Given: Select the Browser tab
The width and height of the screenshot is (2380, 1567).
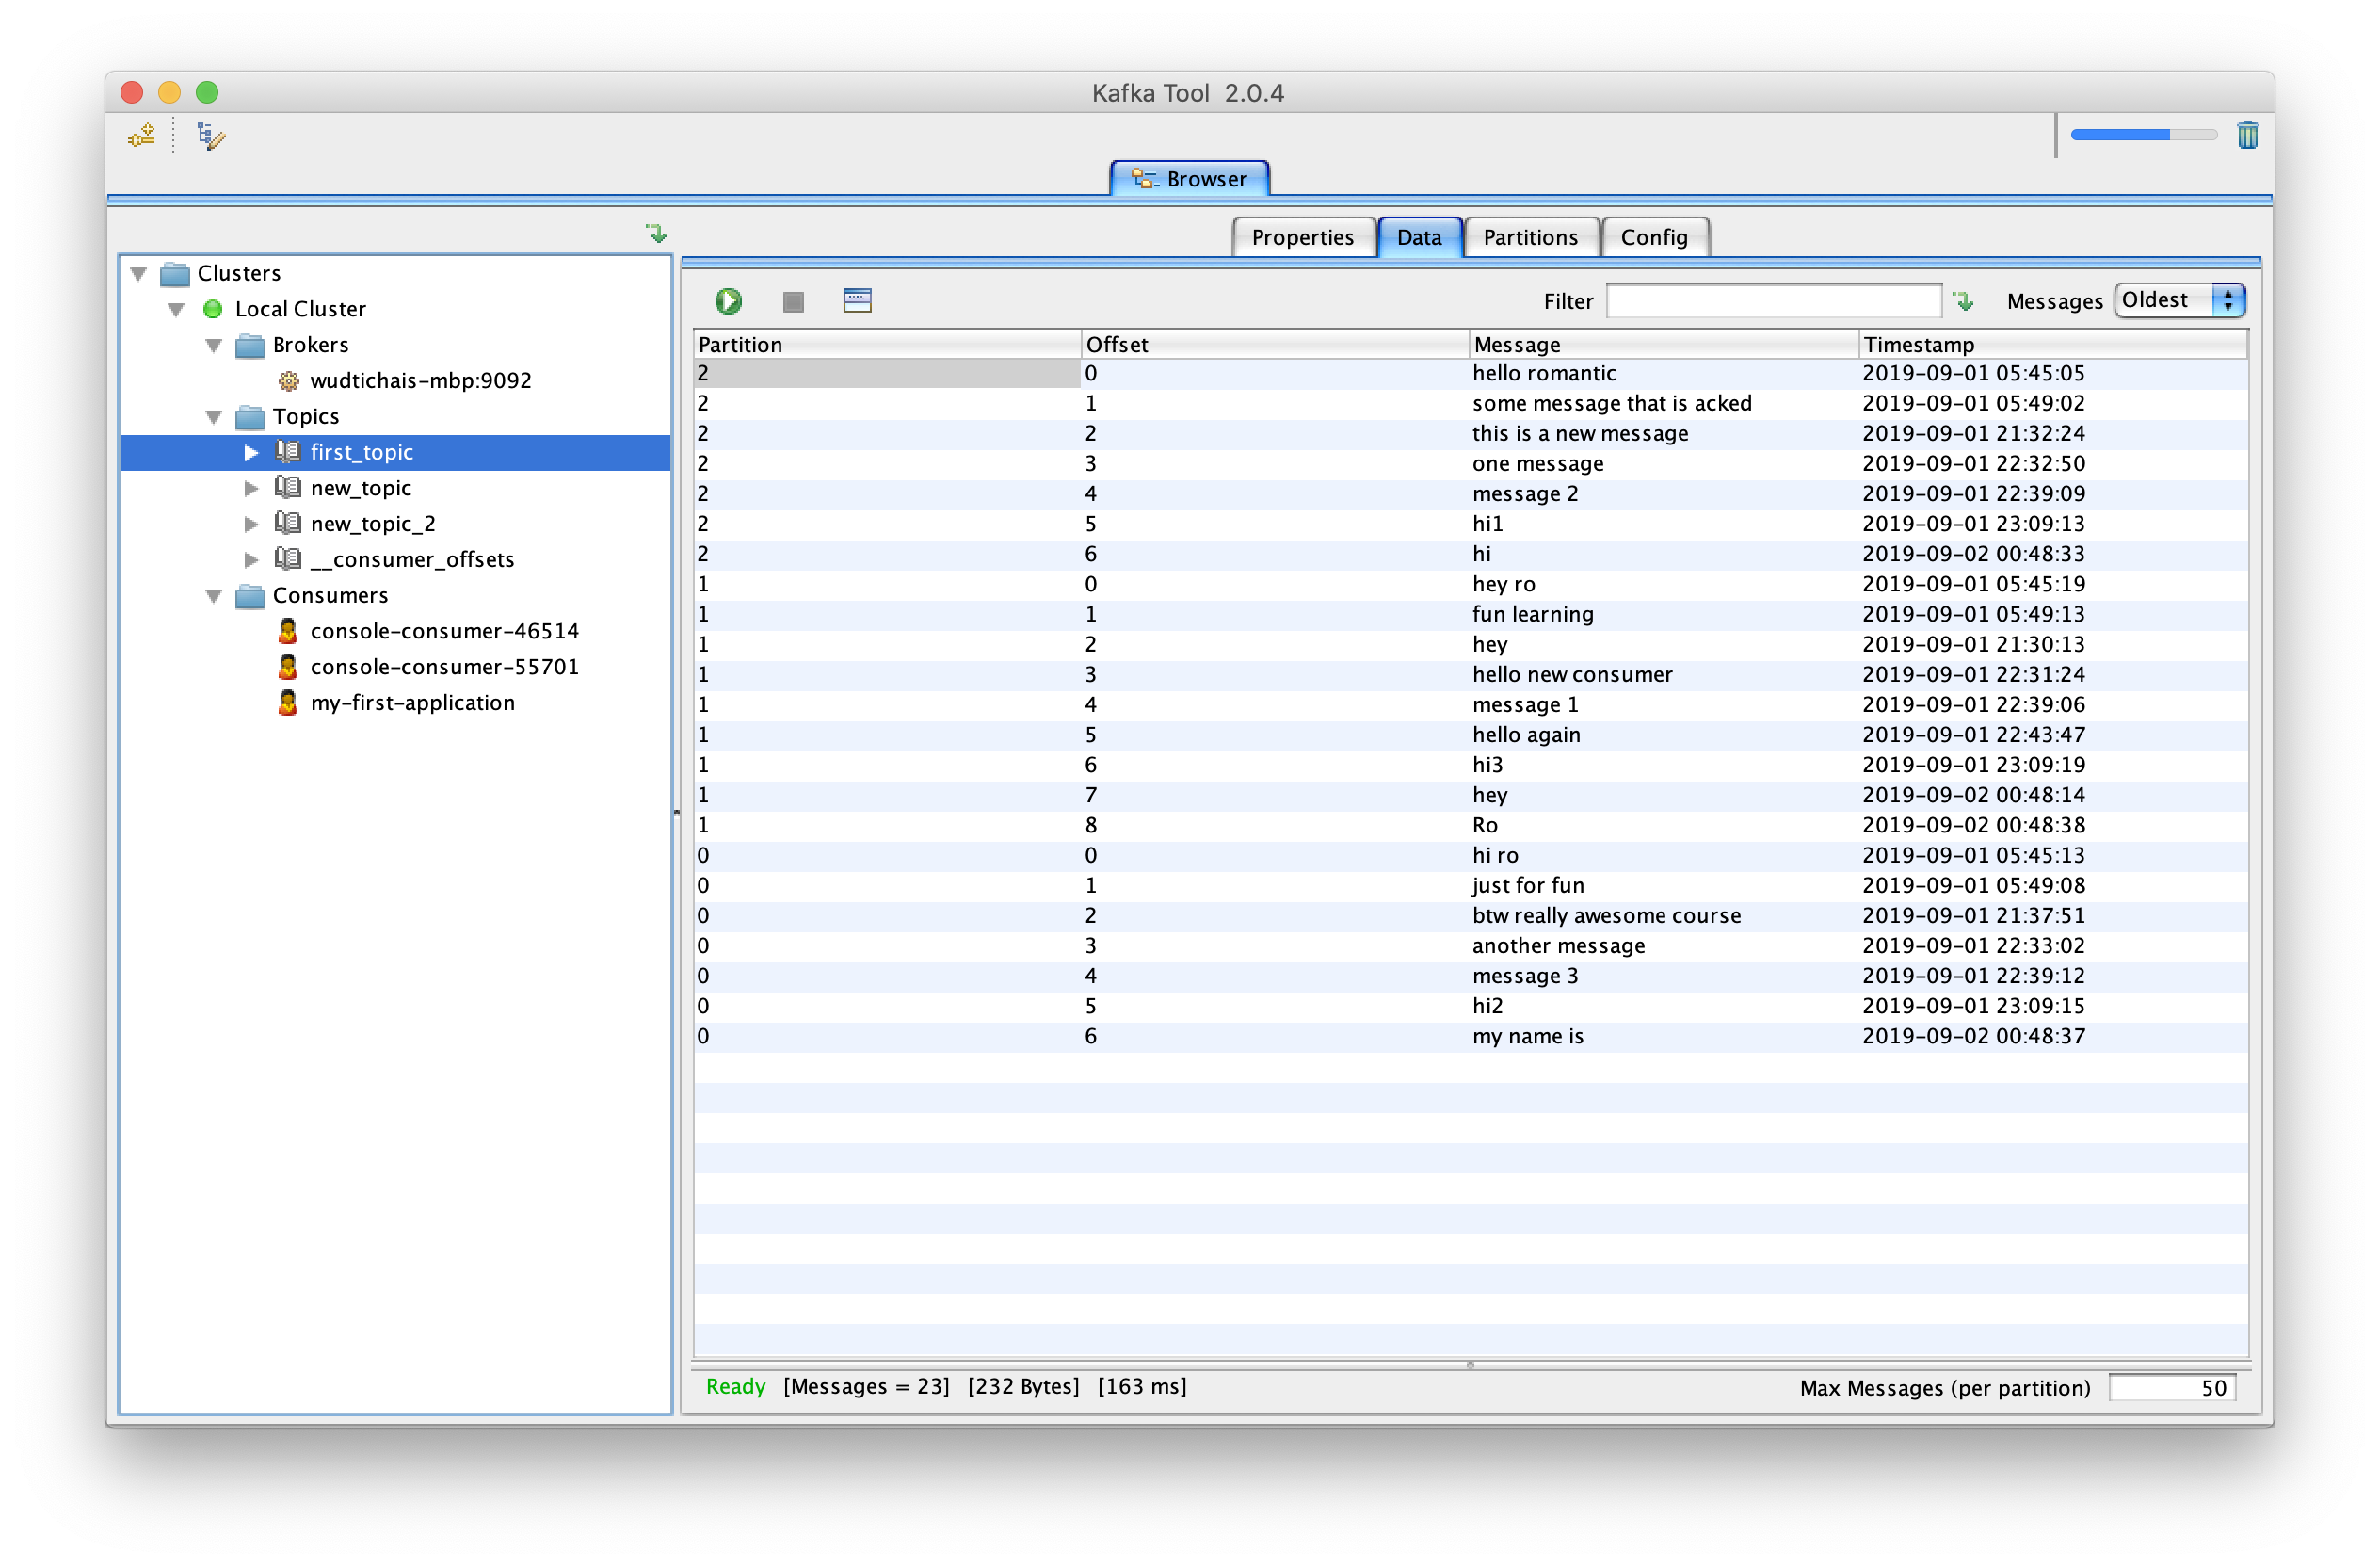Looking at the screenshot, I should [x=1189, y=179].
